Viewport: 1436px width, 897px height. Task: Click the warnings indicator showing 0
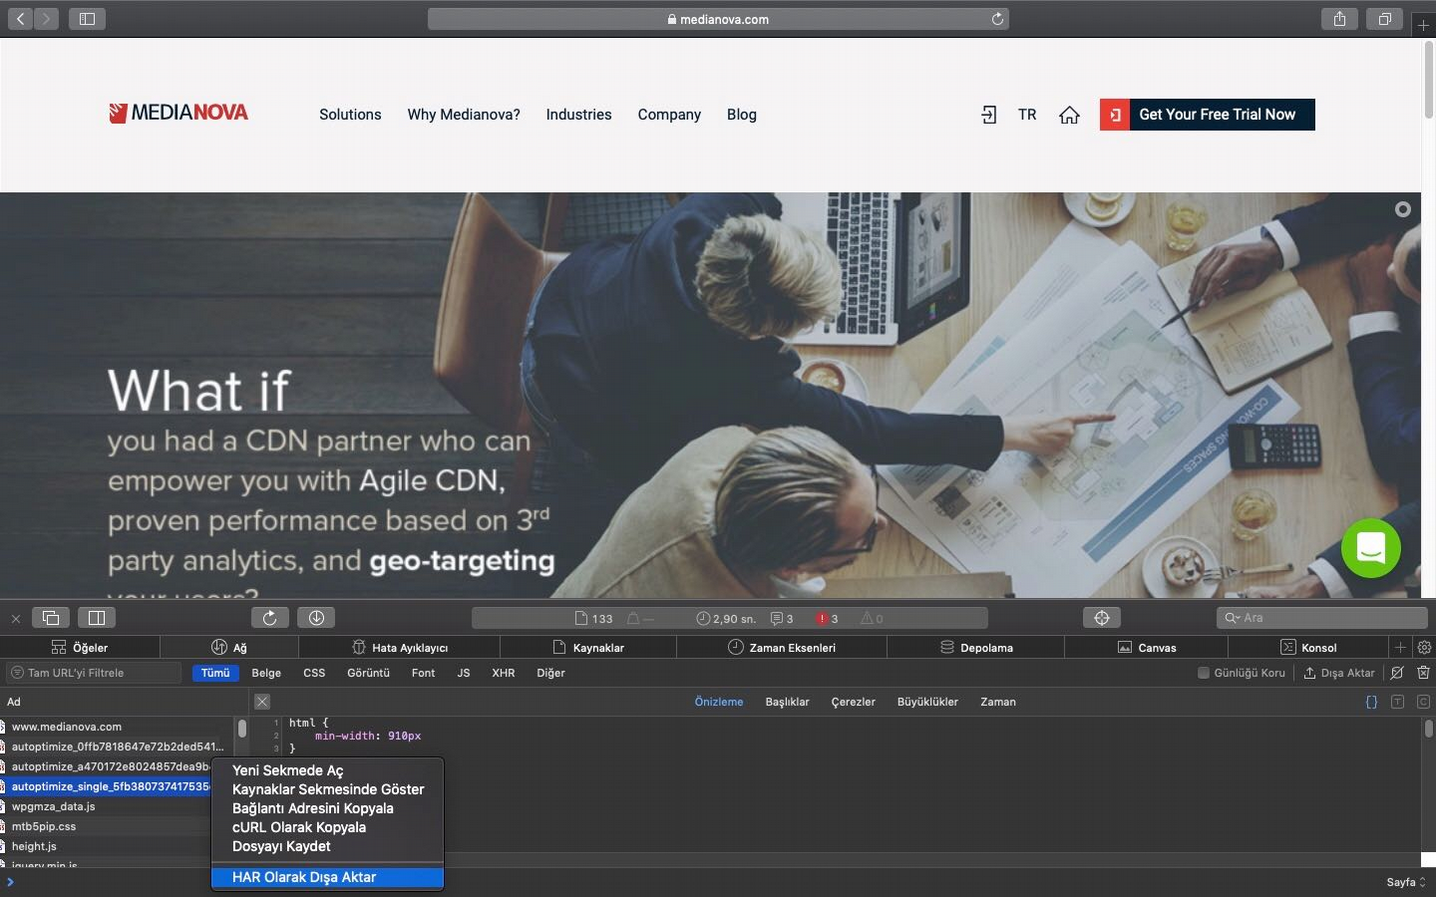872,619
